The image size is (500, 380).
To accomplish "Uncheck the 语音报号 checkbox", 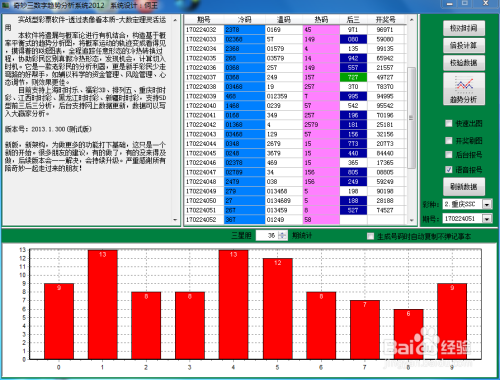I will tap(449, 170).
